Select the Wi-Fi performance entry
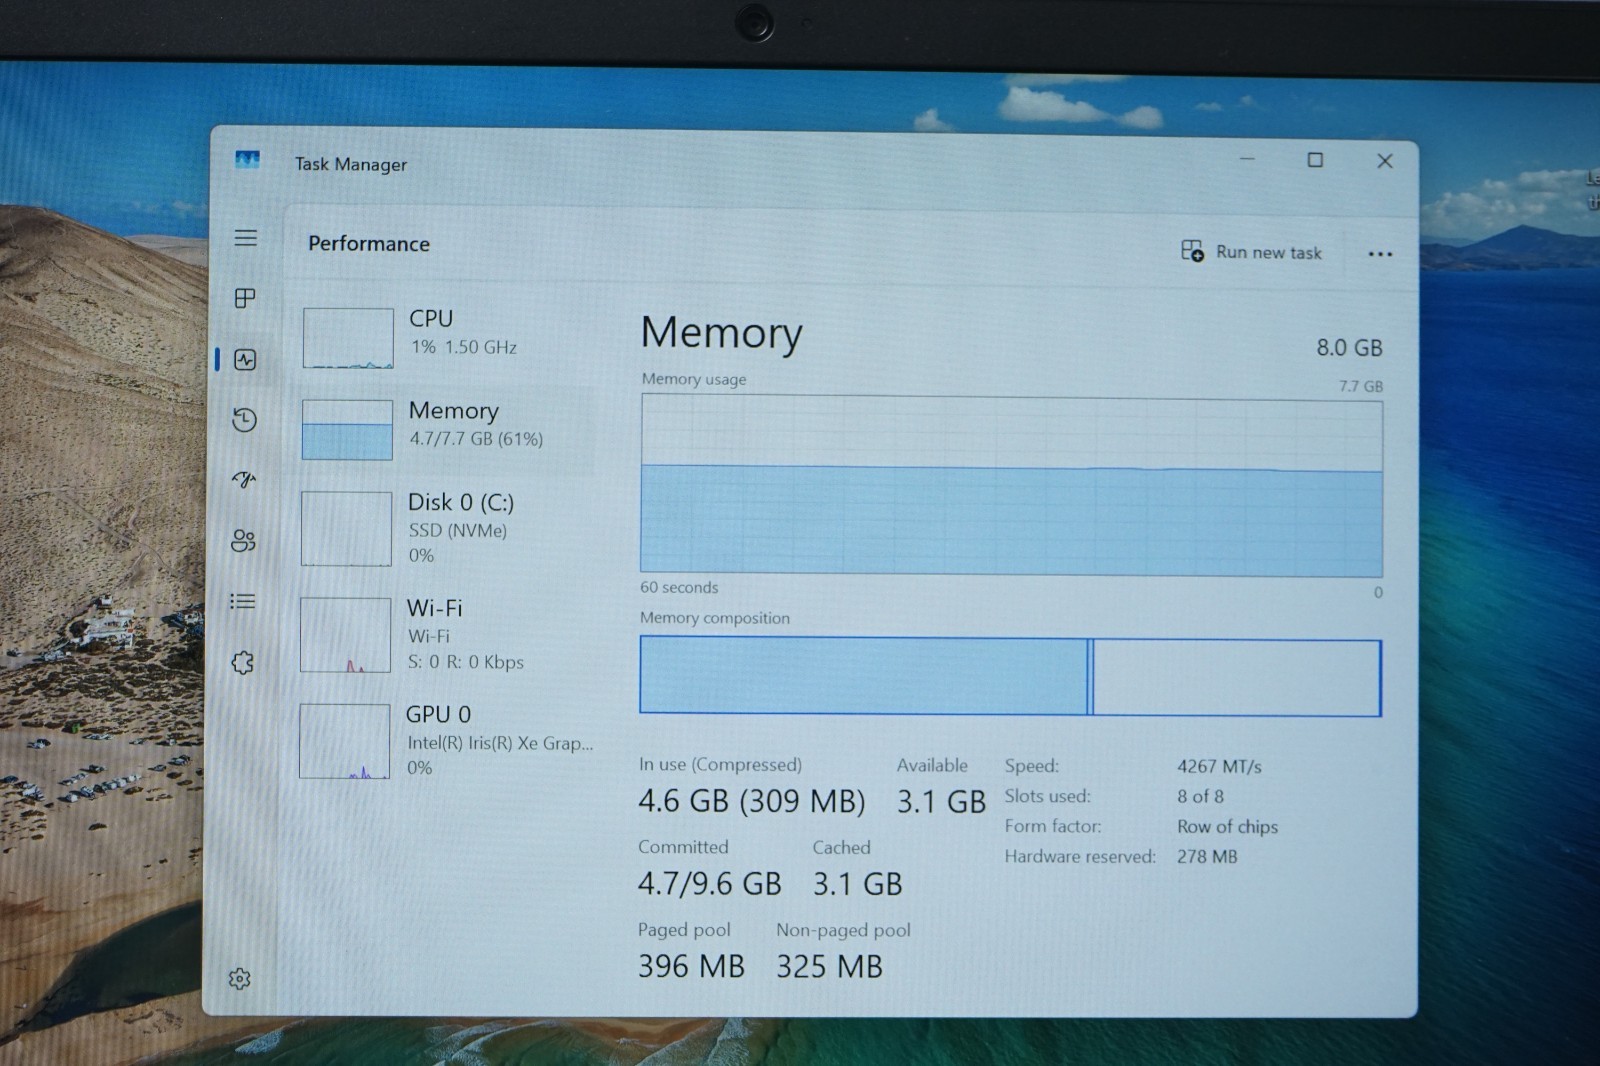 coord(446,634)
